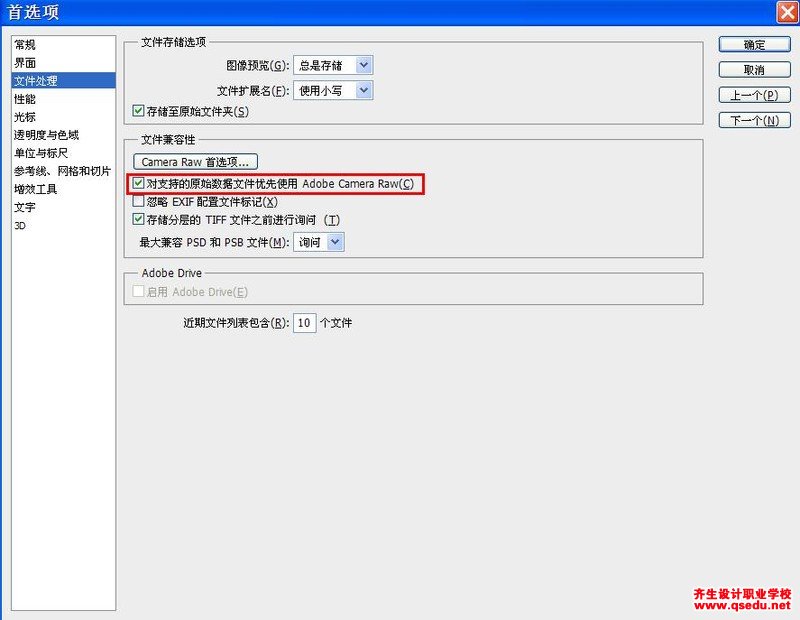Toggle ask before saving layered TIFF checkbox
The height and width of the screenshot is (620, 800).
139,220
